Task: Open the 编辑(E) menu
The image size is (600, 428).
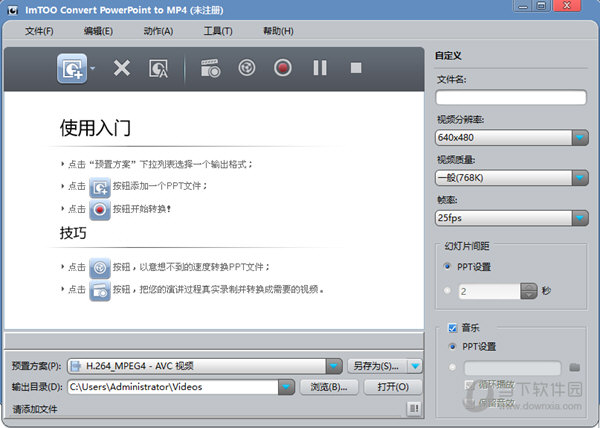Action: (x=98, y=31)
